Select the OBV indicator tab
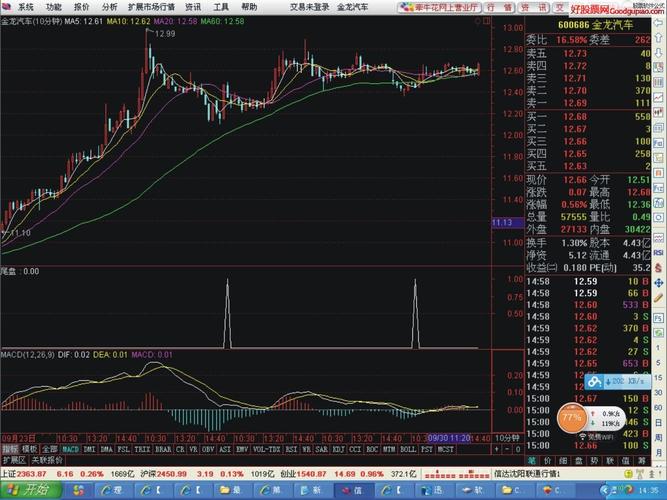The width and height of the screenshot is (667, 500). 208,449
